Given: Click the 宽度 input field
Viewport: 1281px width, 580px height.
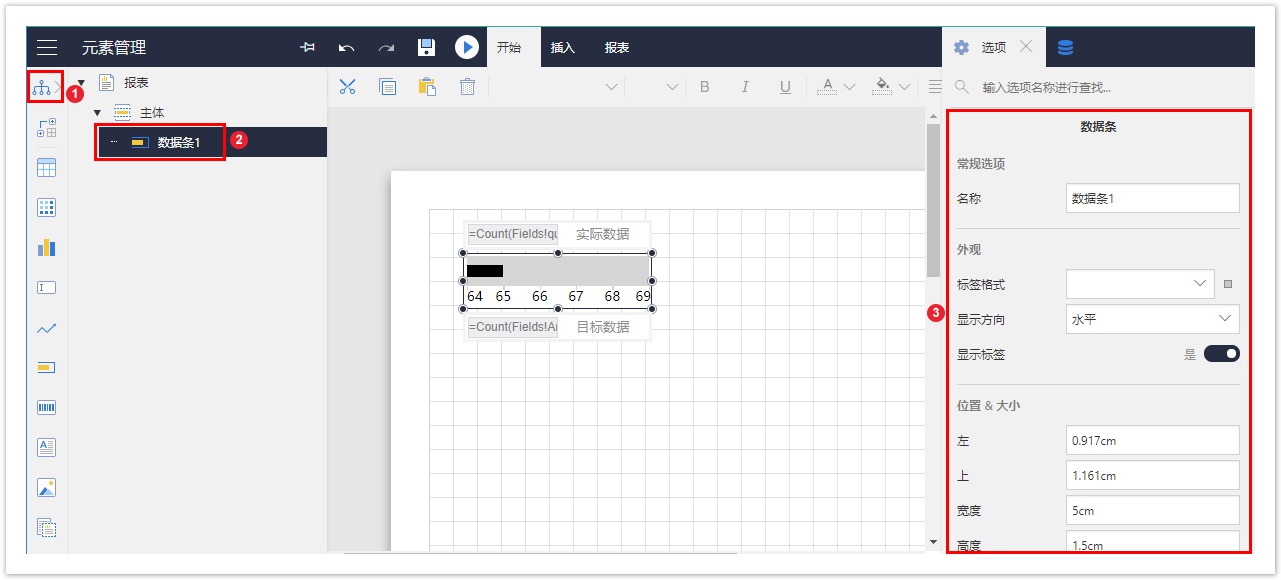Looking at the screenshot, I should [1152, 510].
